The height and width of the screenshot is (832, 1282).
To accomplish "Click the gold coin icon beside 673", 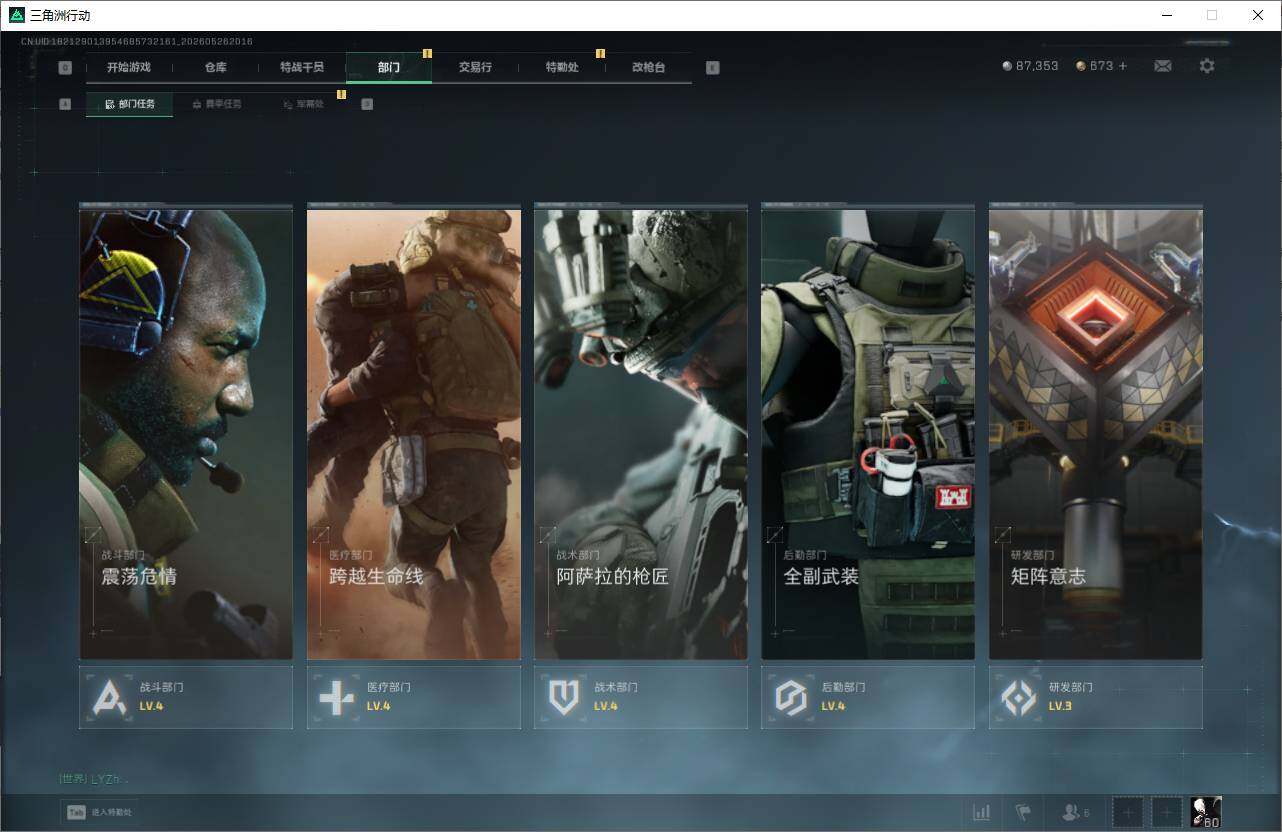I will click(x=1081, y=66).
